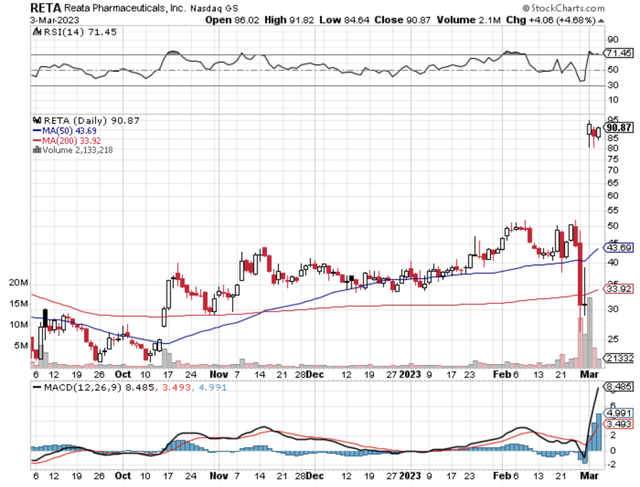Click the RSI(14) indicator icon
Viewport: 640px width, 487px height.
36,31
